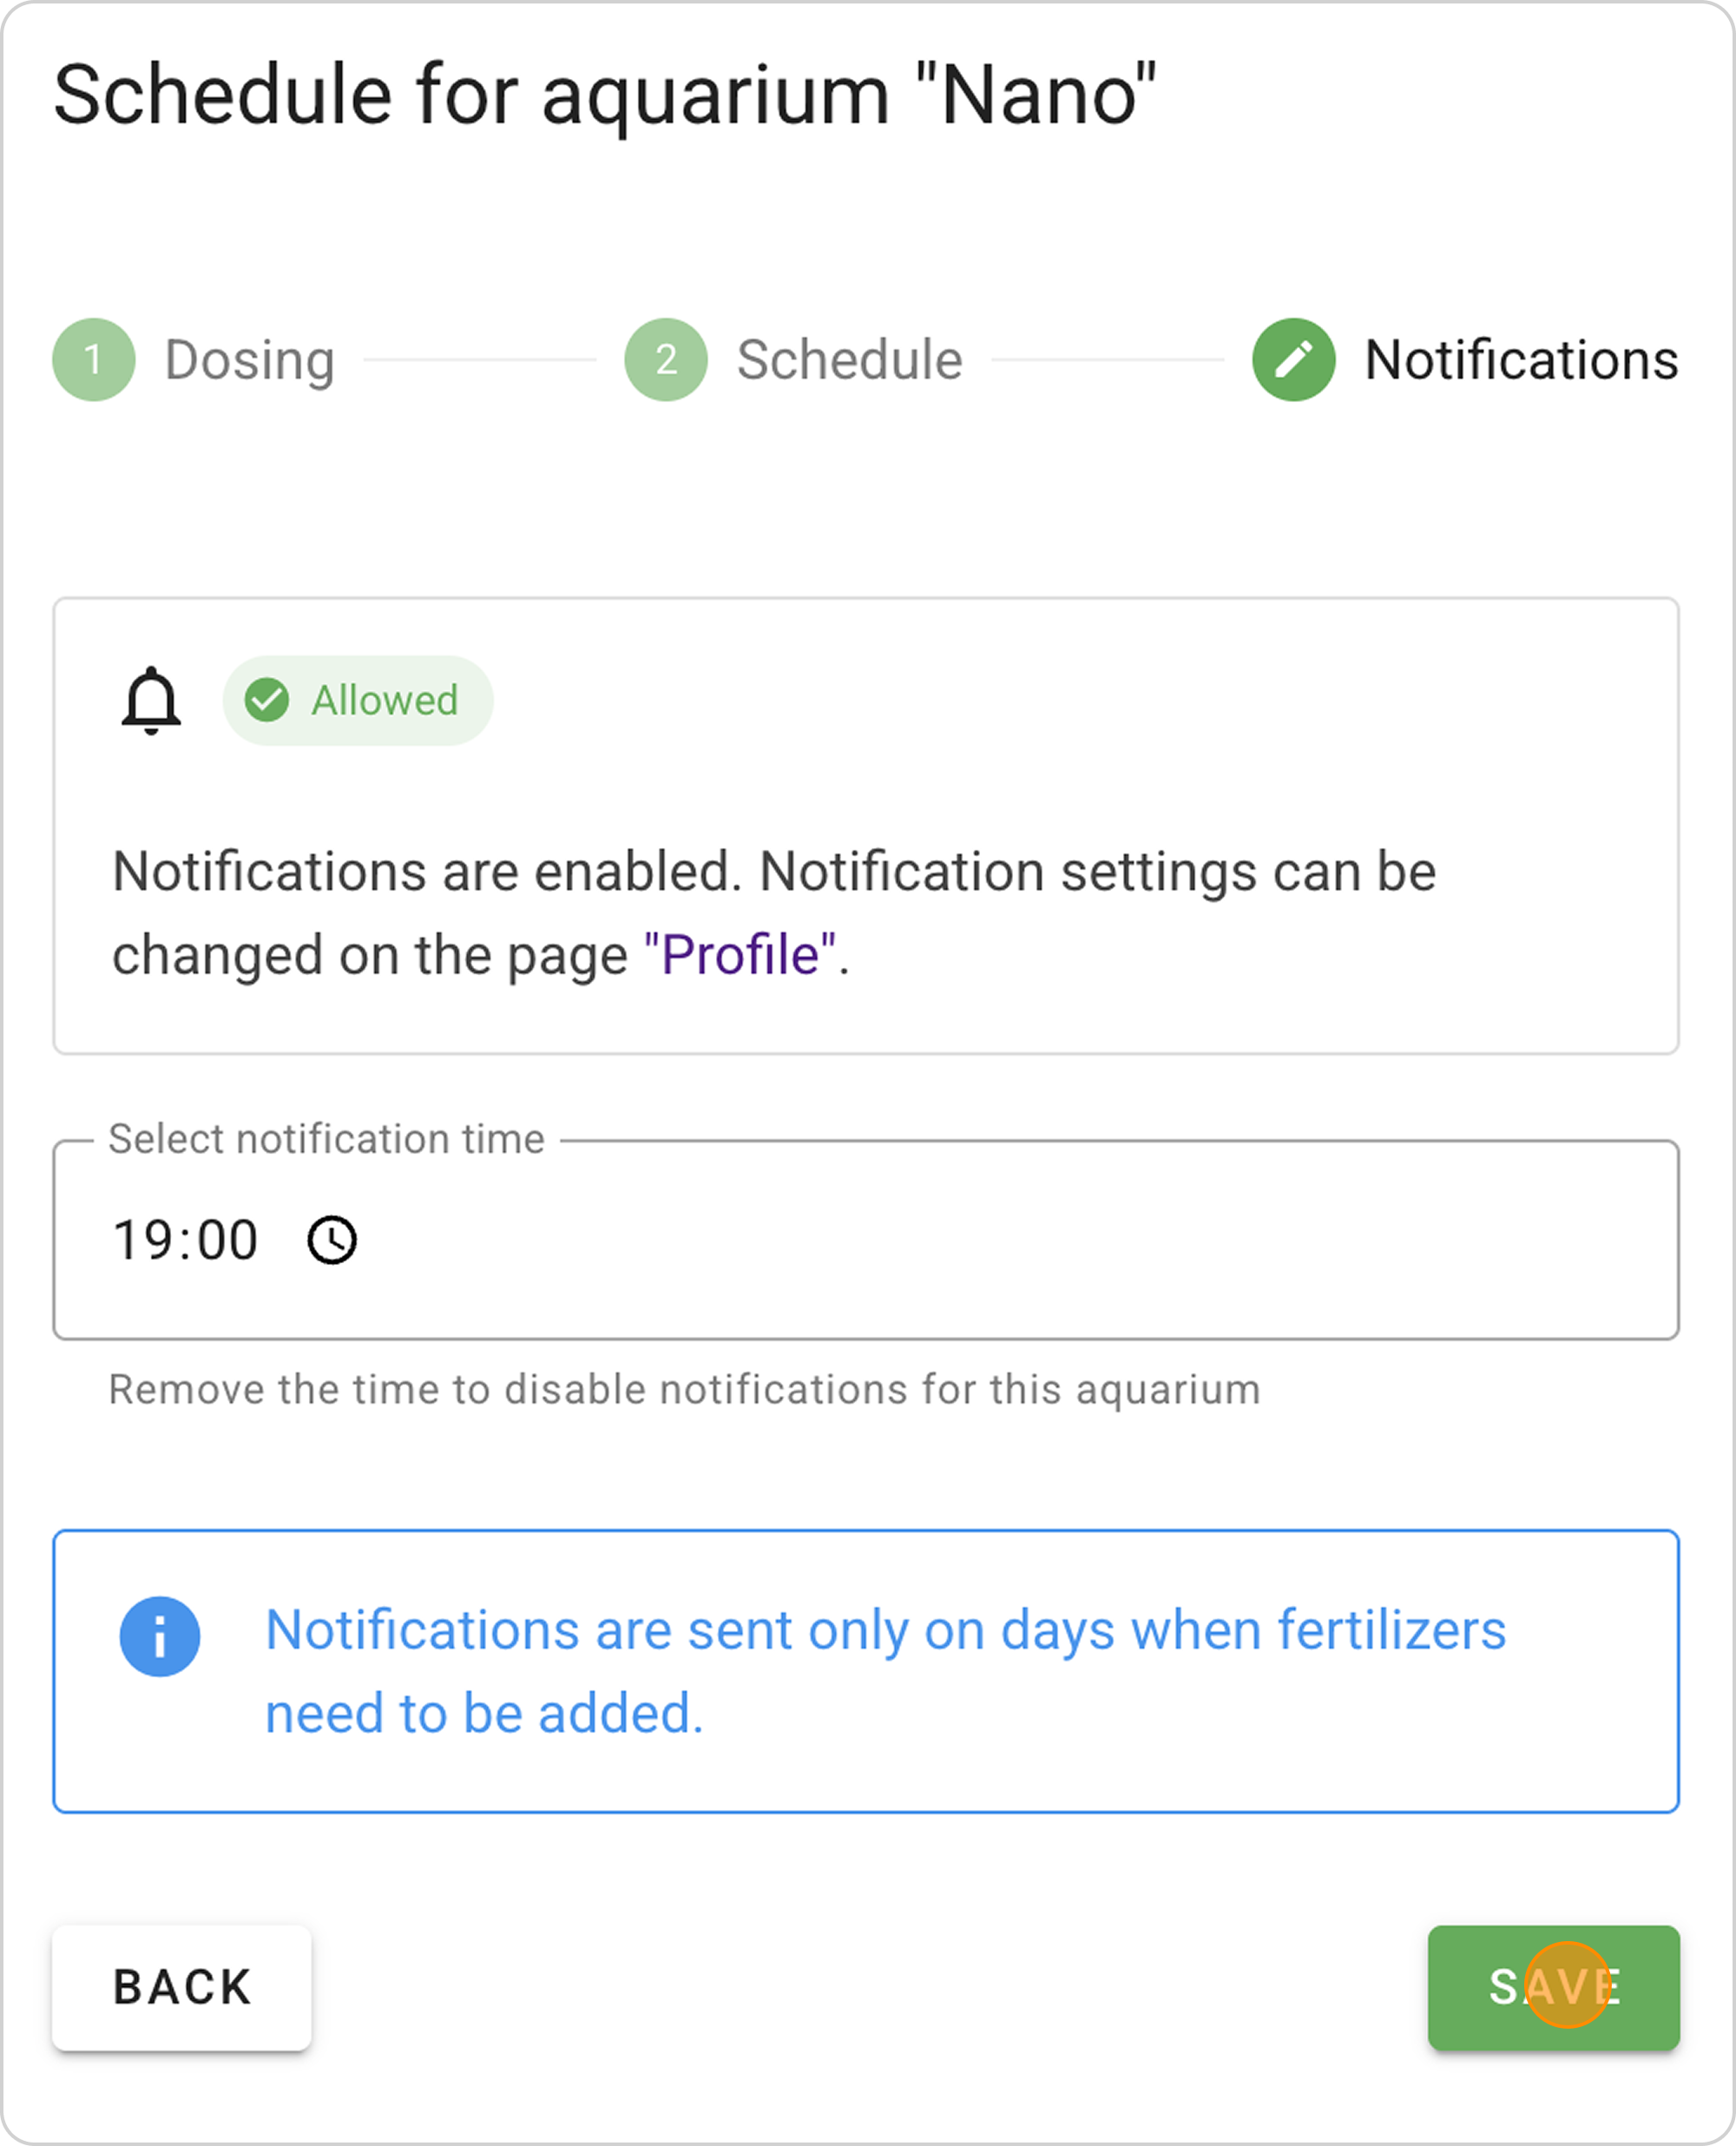Click the bell notification icon
Screen dimensions: 1736x2146
[x=151, y=700]
